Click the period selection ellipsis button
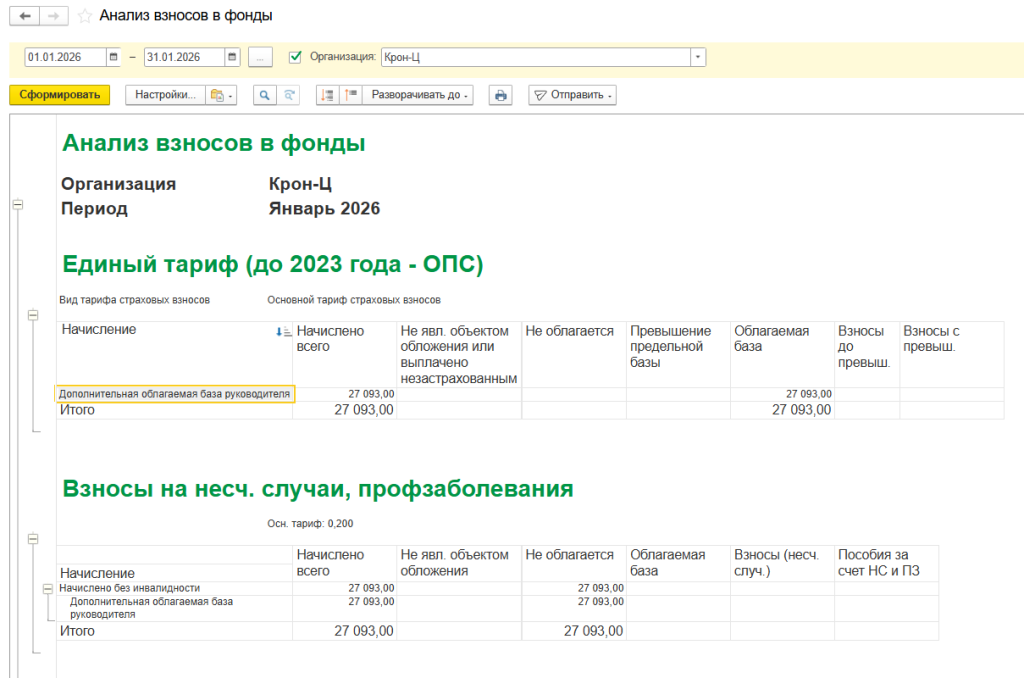The image size is (1024, 678). coord(259,57)
